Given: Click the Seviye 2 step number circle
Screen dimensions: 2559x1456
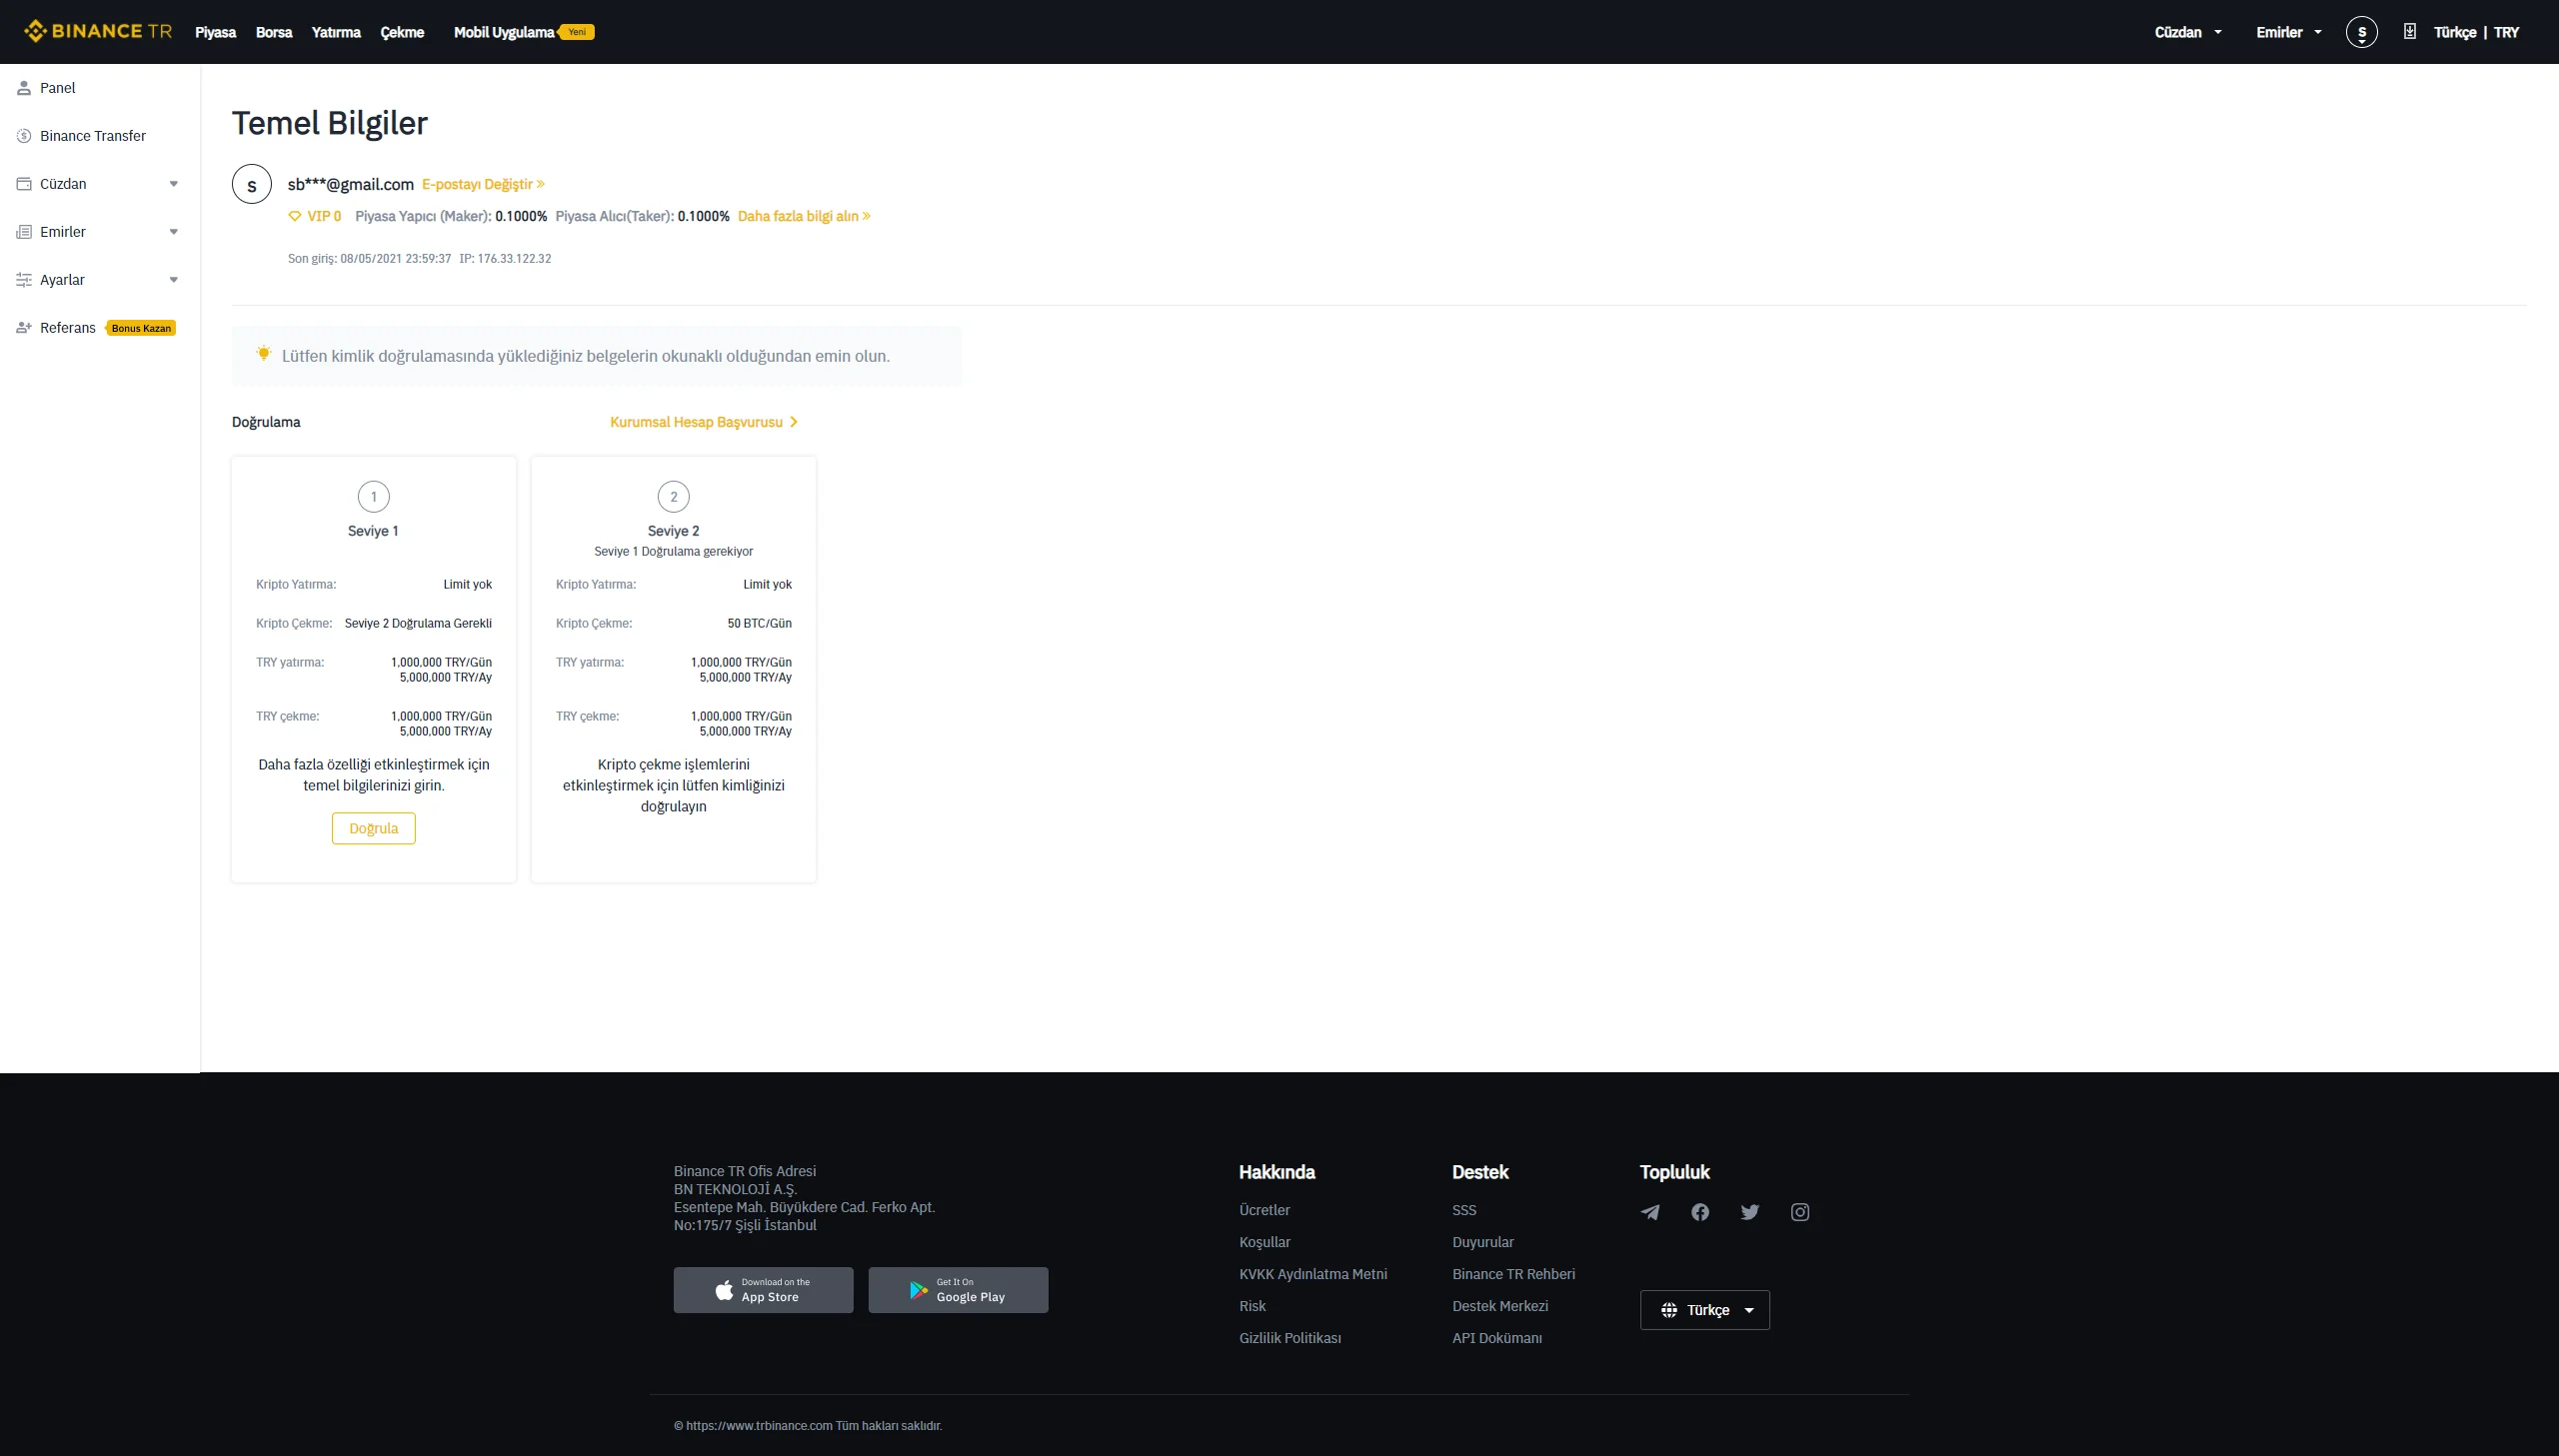Looking at the screenshot, I should [674, 496].
